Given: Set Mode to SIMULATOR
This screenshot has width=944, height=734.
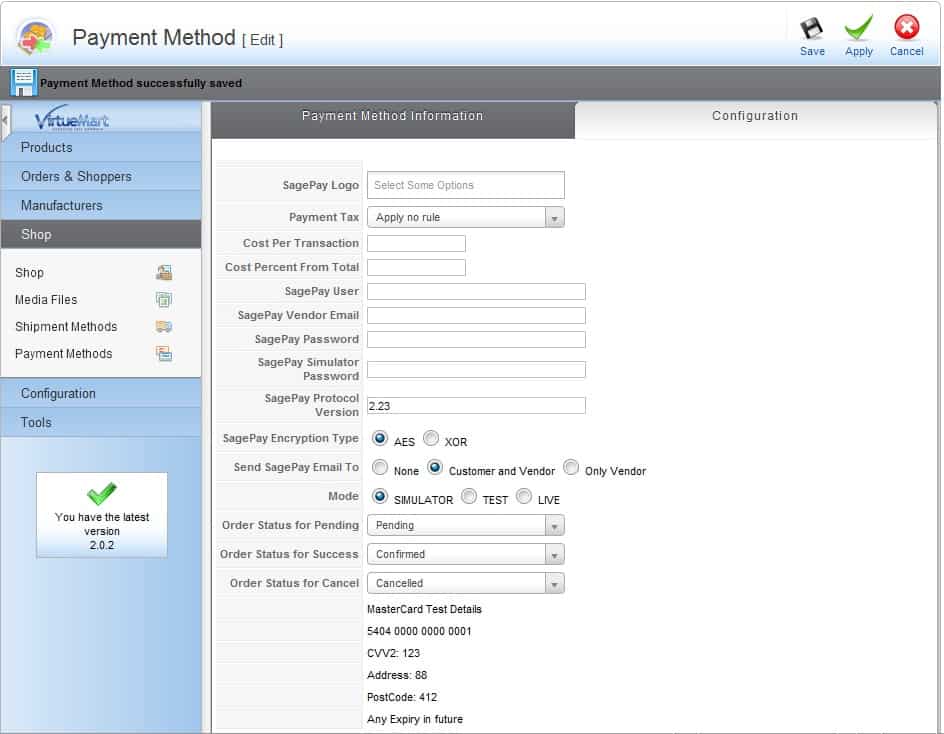Looking at the screenshot, I should point(380,496).
